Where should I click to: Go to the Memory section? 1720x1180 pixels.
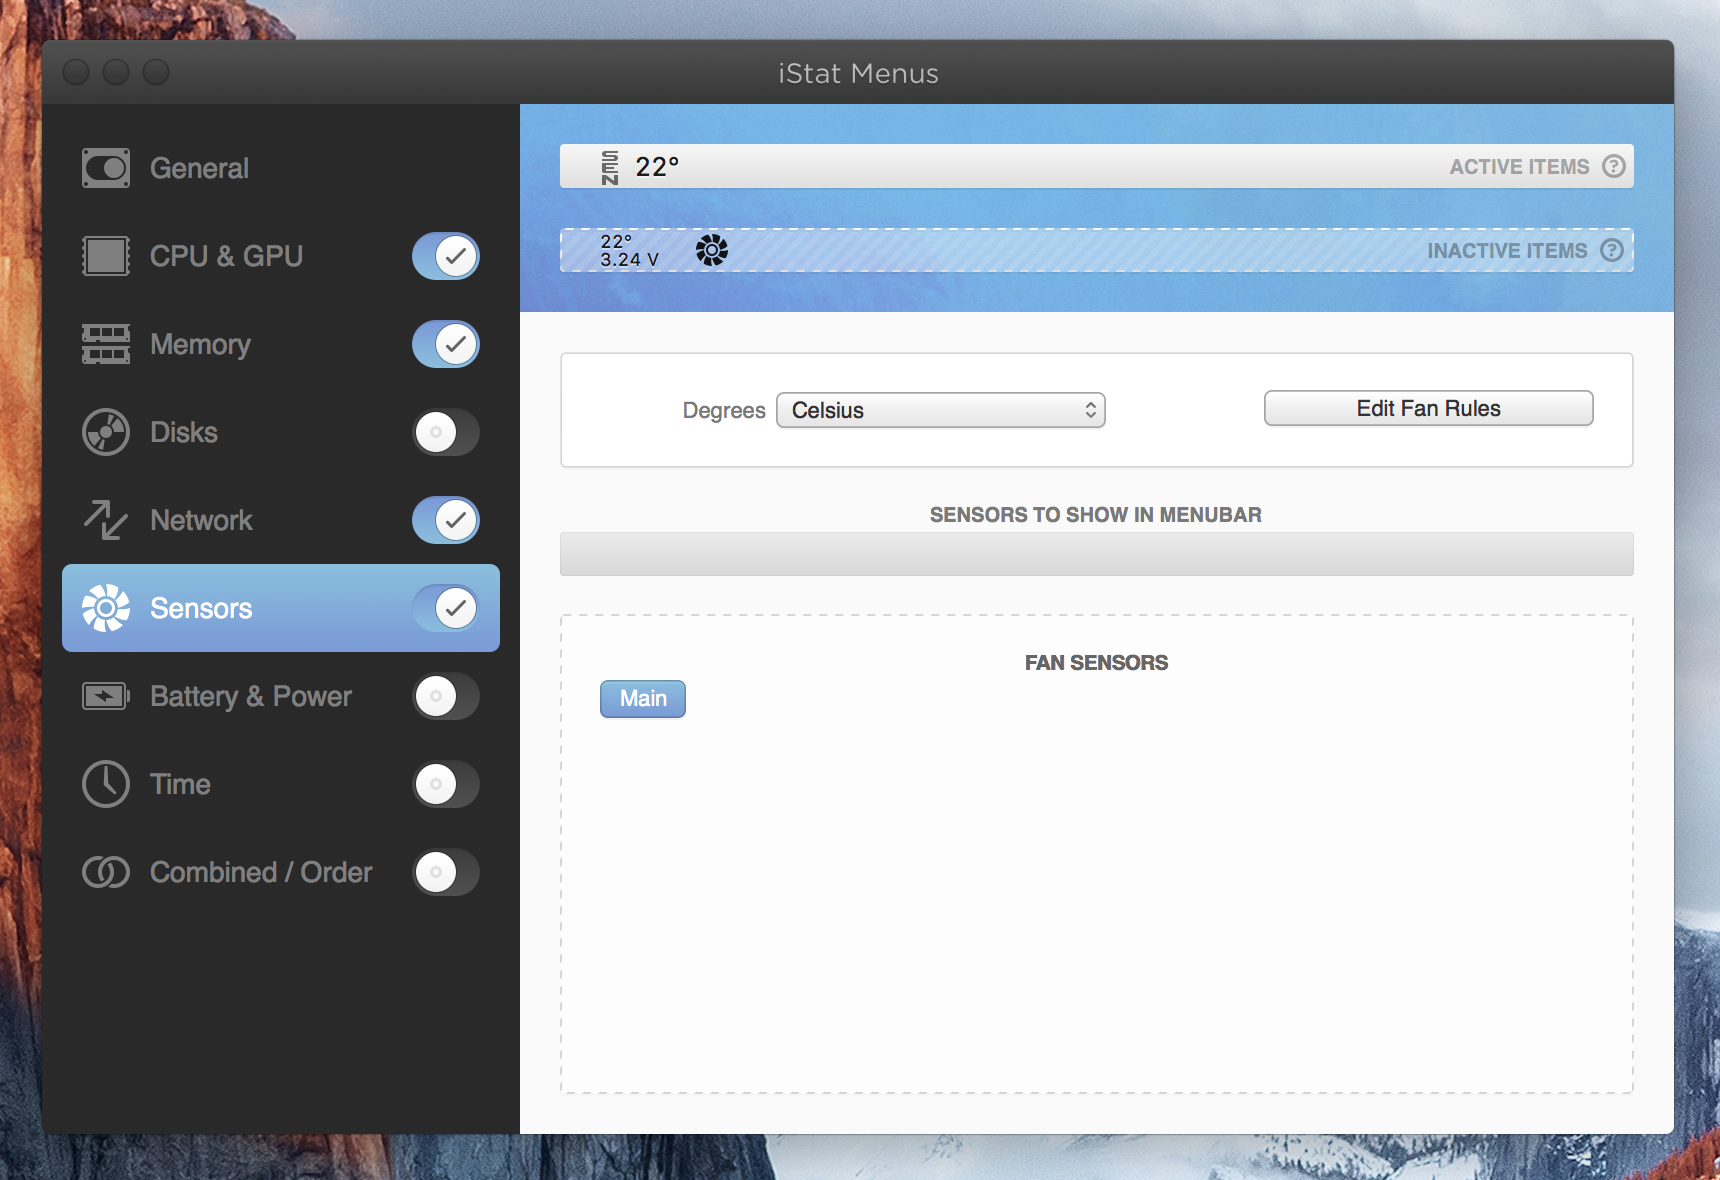(200, 344)
